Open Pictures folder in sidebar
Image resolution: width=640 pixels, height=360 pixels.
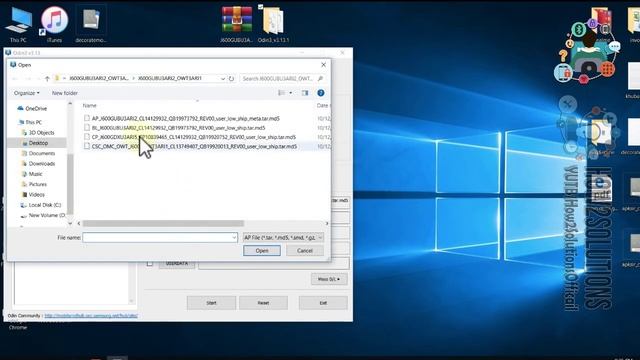click(x=34, y=184)
